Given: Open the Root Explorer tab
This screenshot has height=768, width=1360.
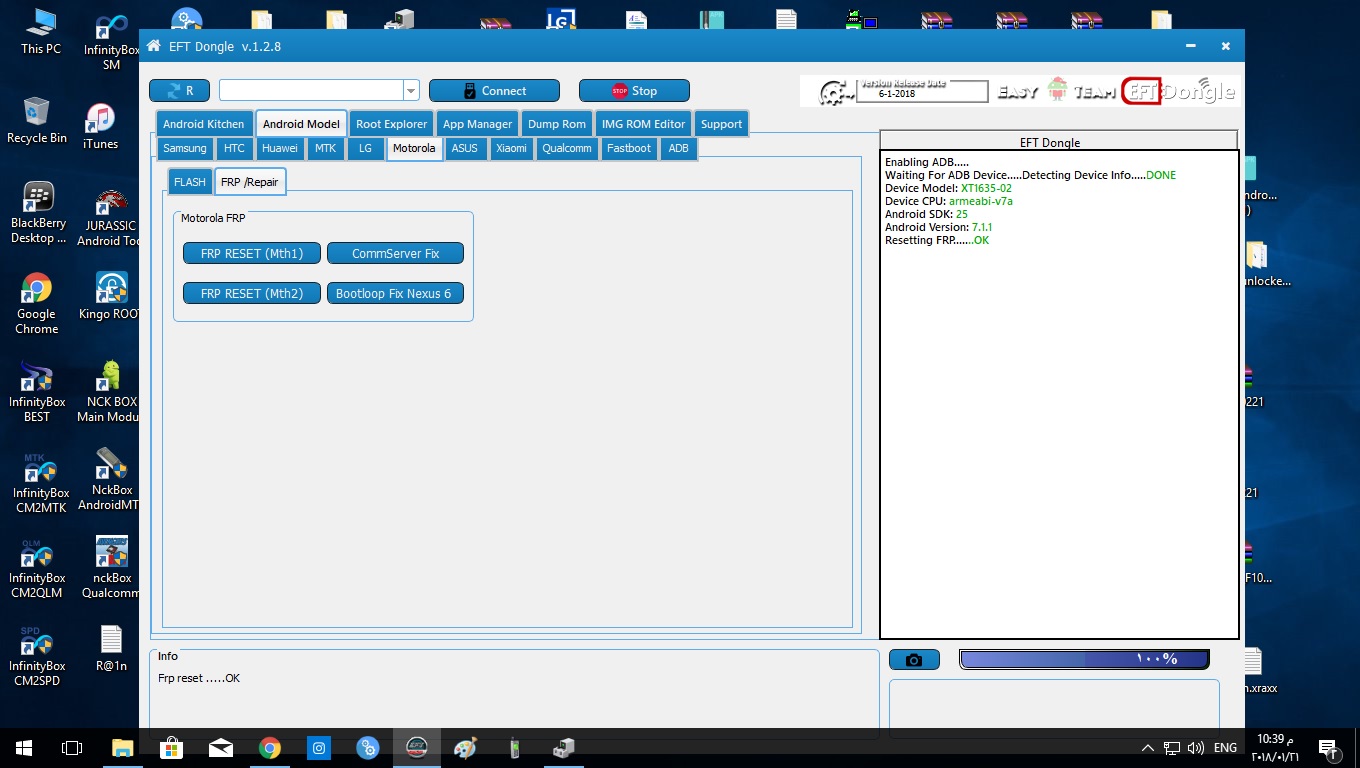Looking at the screenshot, I should [392, 124].
